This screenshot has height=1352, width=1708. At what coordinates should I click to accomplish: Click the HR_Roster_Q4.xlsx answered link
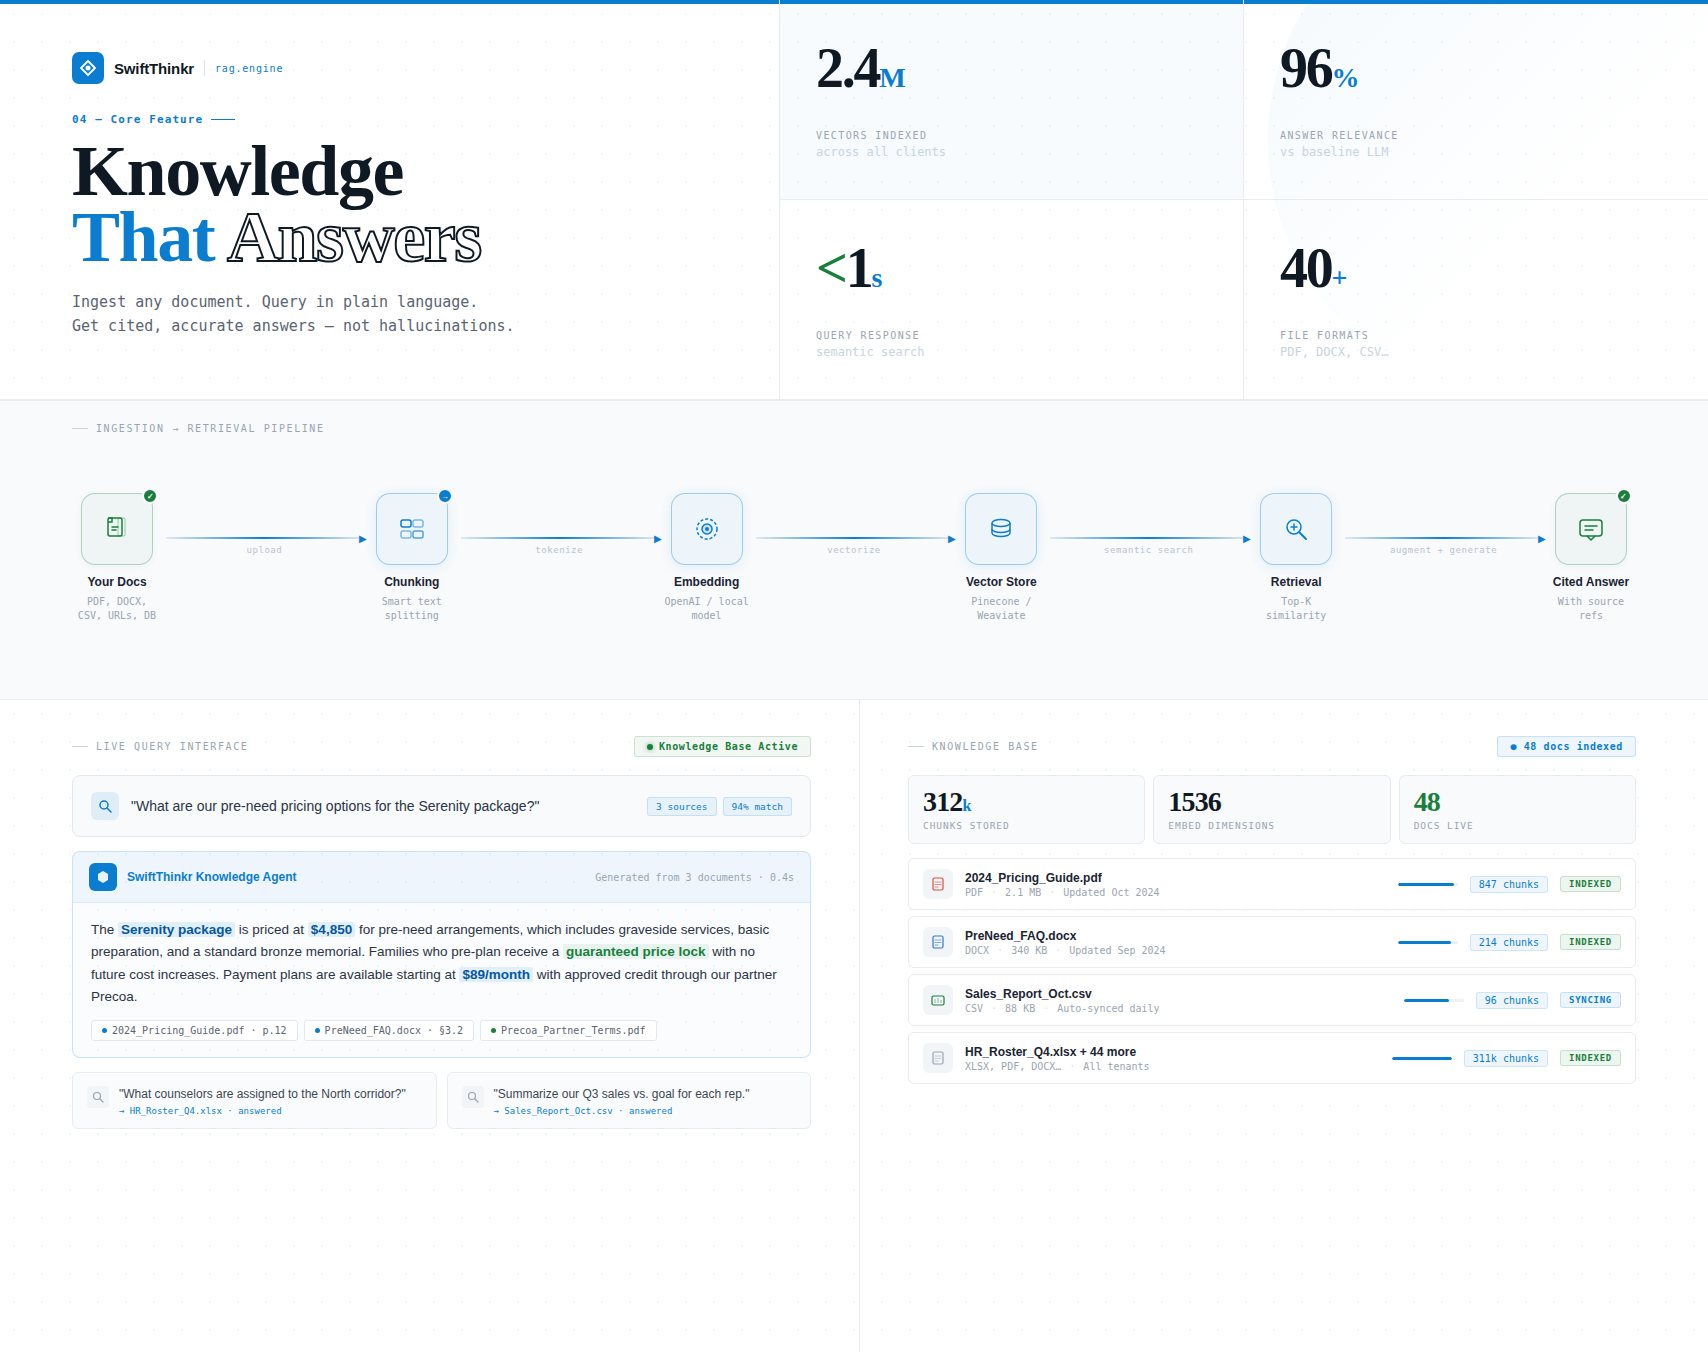click(200, 1111)
